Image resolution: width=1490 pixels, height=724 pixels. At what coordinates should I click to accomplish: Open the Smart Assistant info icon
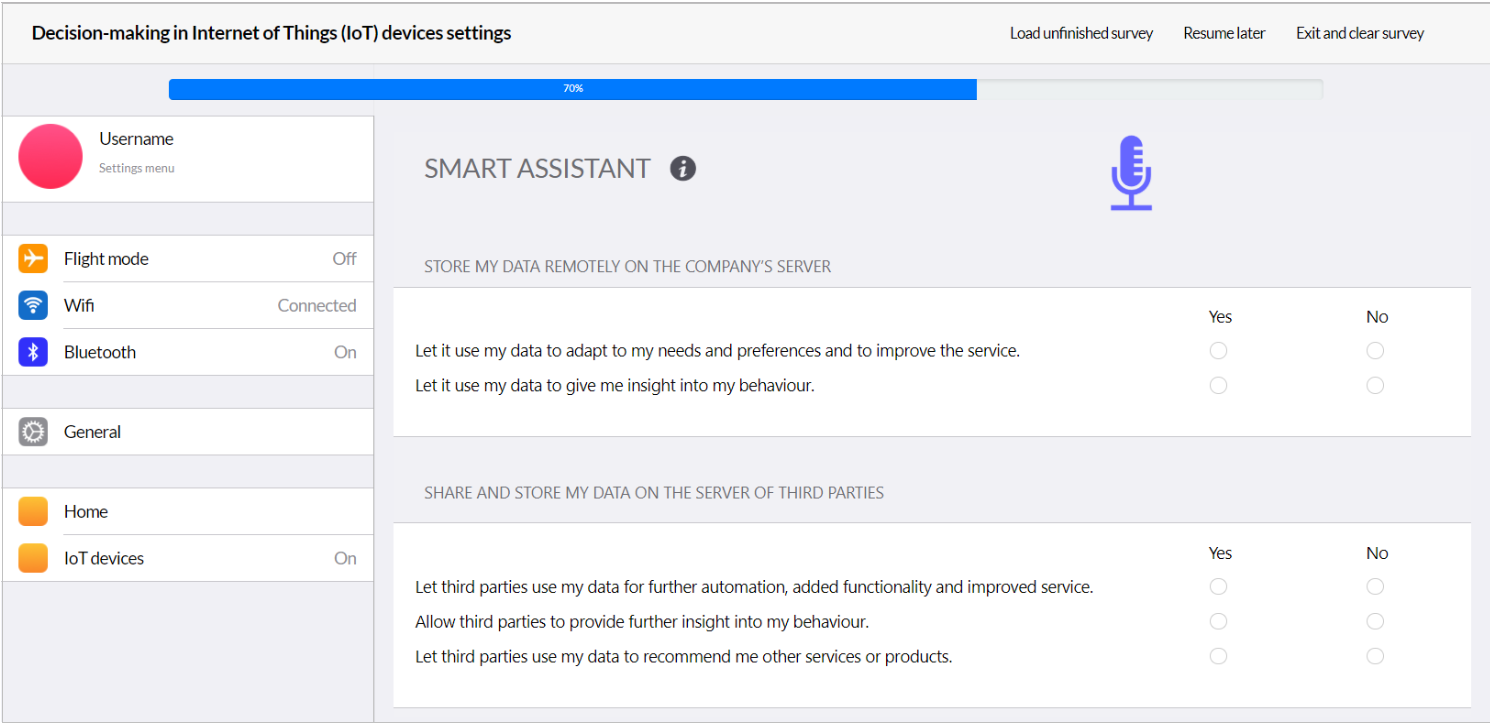(683, 168)
